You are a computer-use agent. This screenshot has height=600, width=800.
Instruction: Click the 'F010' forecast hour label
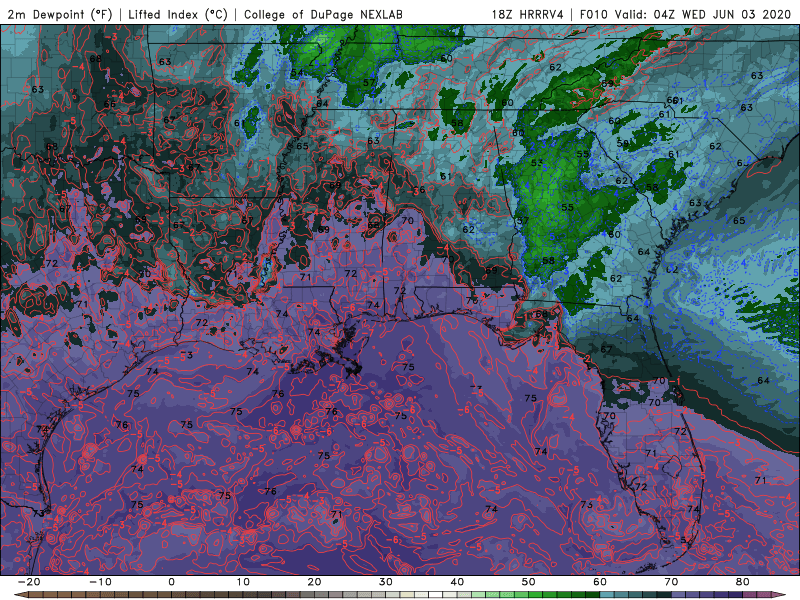click(594, 14)
